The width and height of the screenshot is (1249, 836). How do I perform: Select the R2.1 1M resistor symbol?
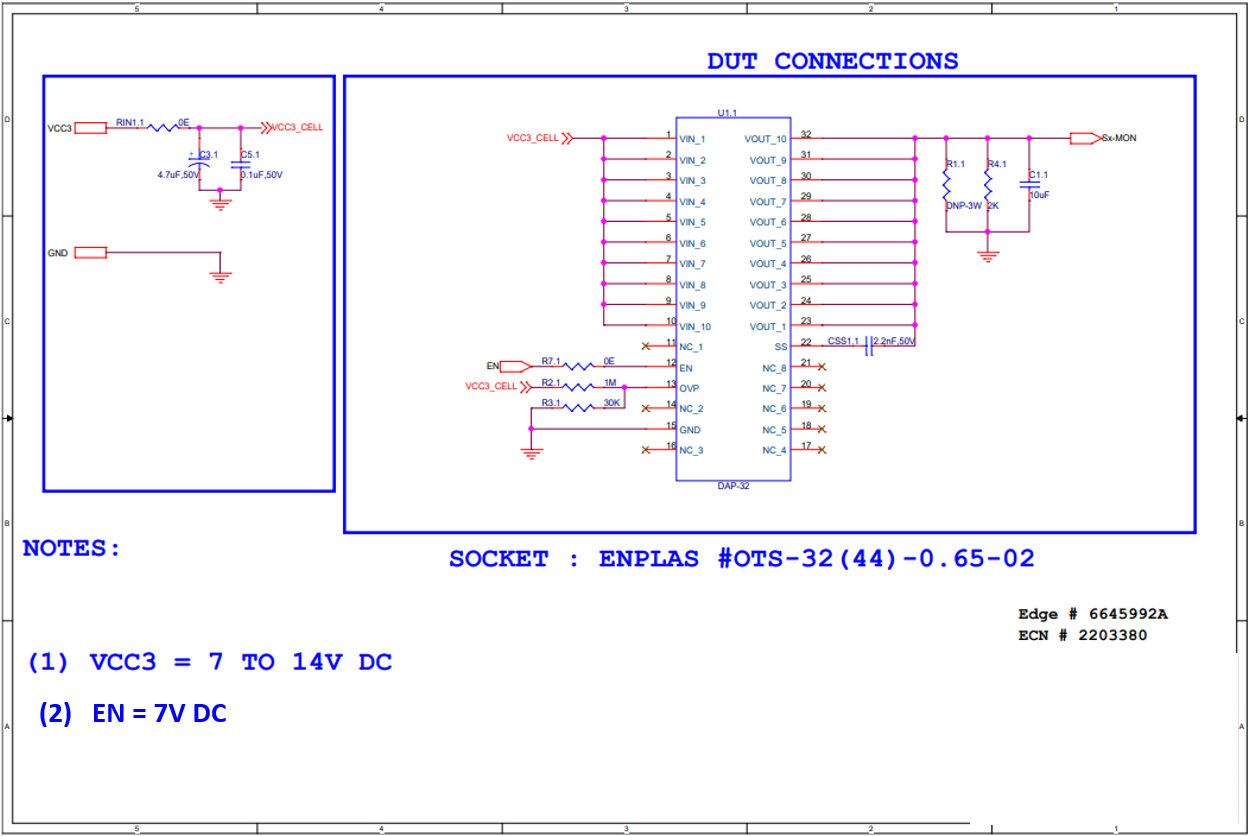[x=580, y=387]
